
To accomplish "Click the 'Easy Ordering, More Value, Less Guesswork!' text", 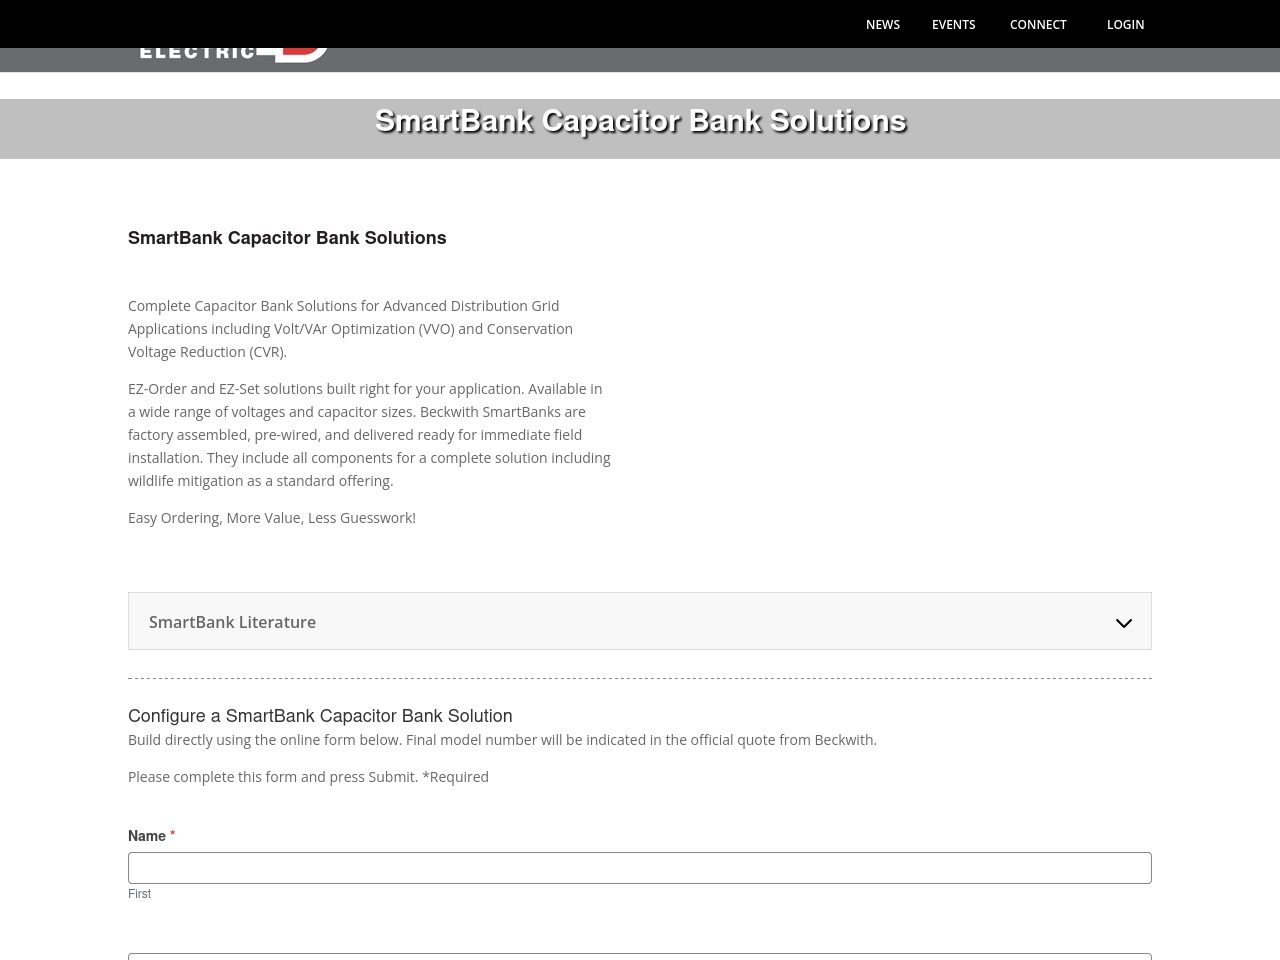I will pos(272,518).
